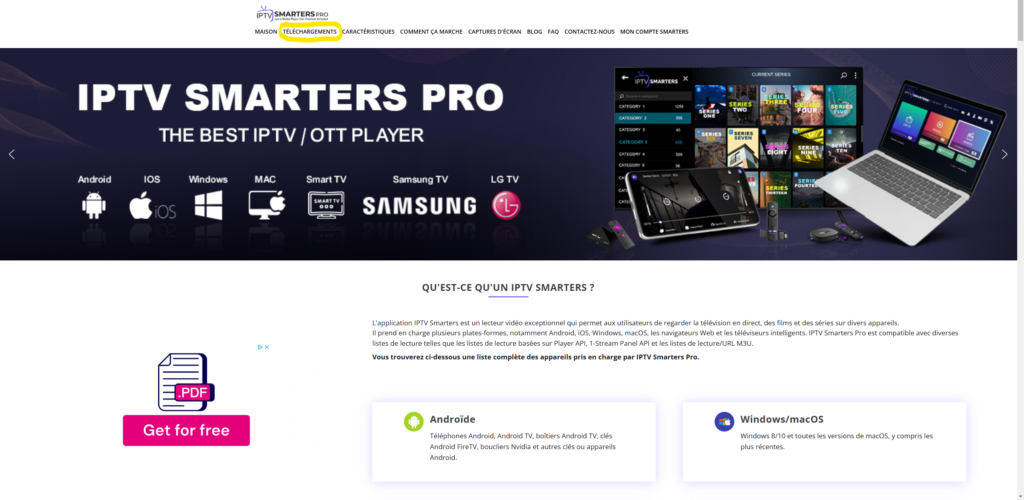Click the PDF document ad image

[185, 382]
